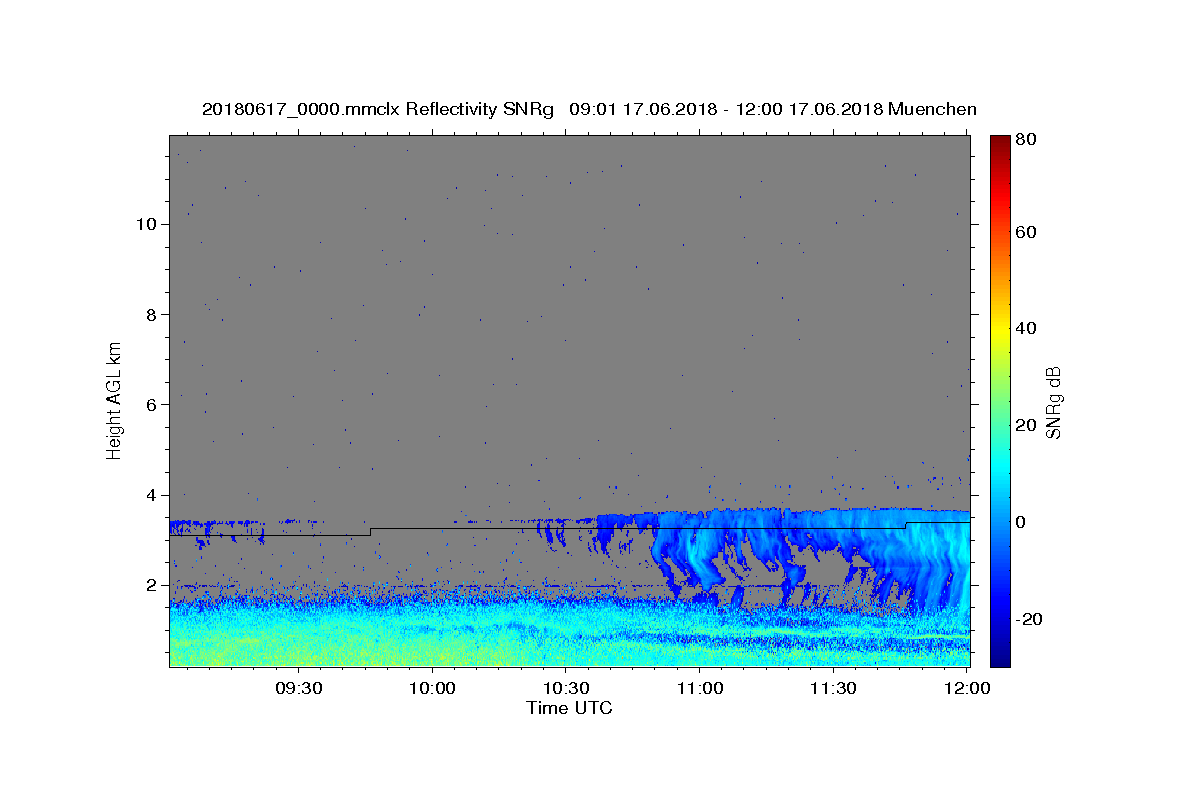This screenshot has width=1200, height=800.
Task: Click the height tick label 10
Action: point(145,224)
